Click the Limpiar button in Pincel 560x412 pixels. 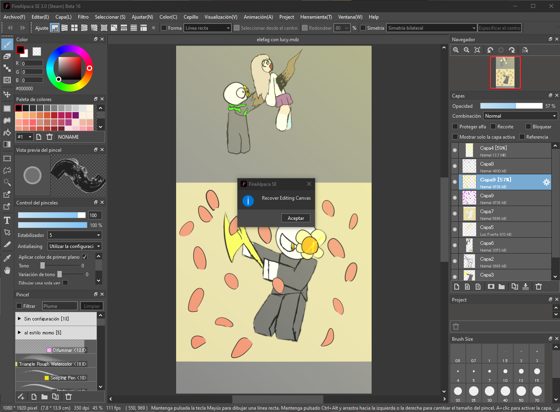click(92, 306)
